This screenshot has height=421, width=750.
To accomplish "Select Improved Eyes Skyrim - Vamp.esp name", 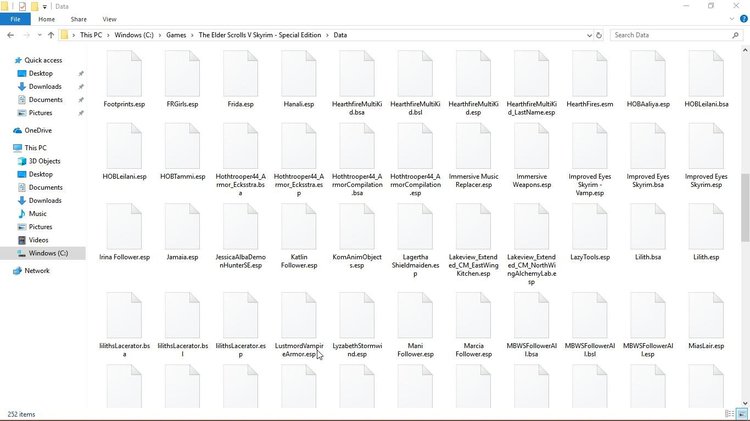I will tap(590, 185).
